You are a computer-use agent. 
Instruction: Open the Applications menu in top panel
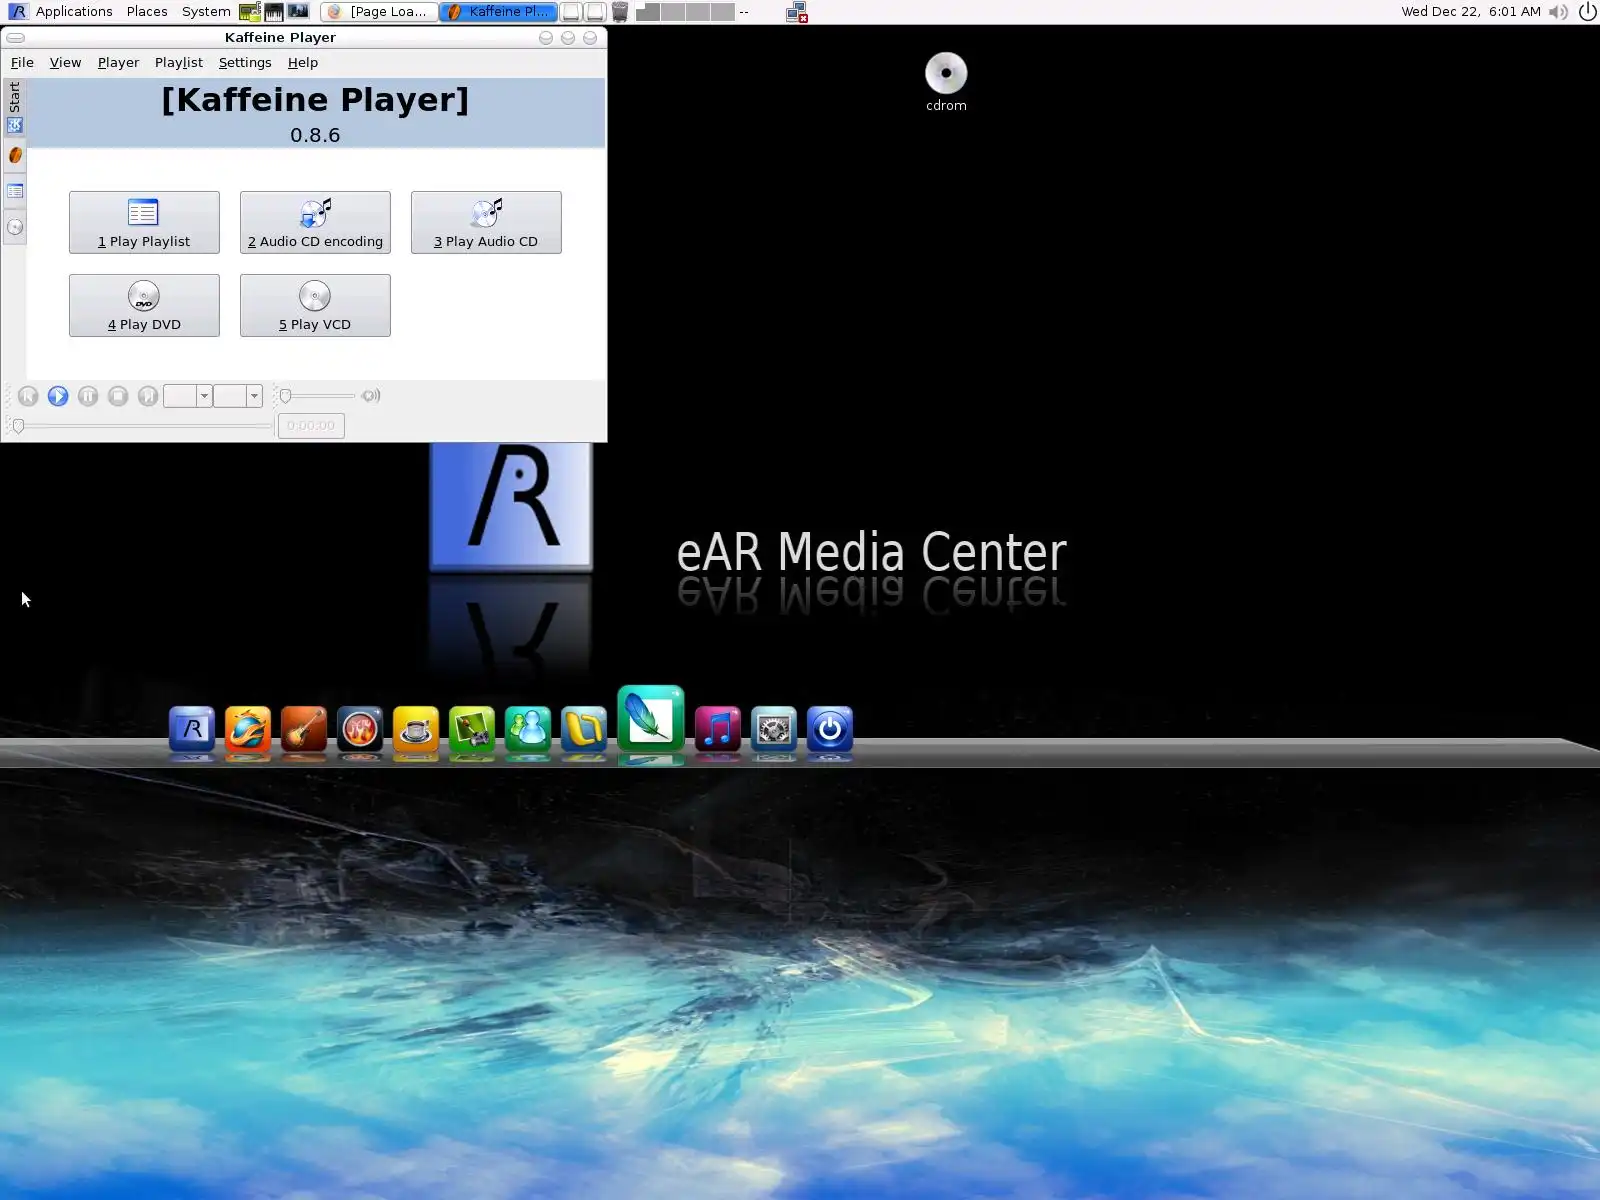(x=74, y=12)
